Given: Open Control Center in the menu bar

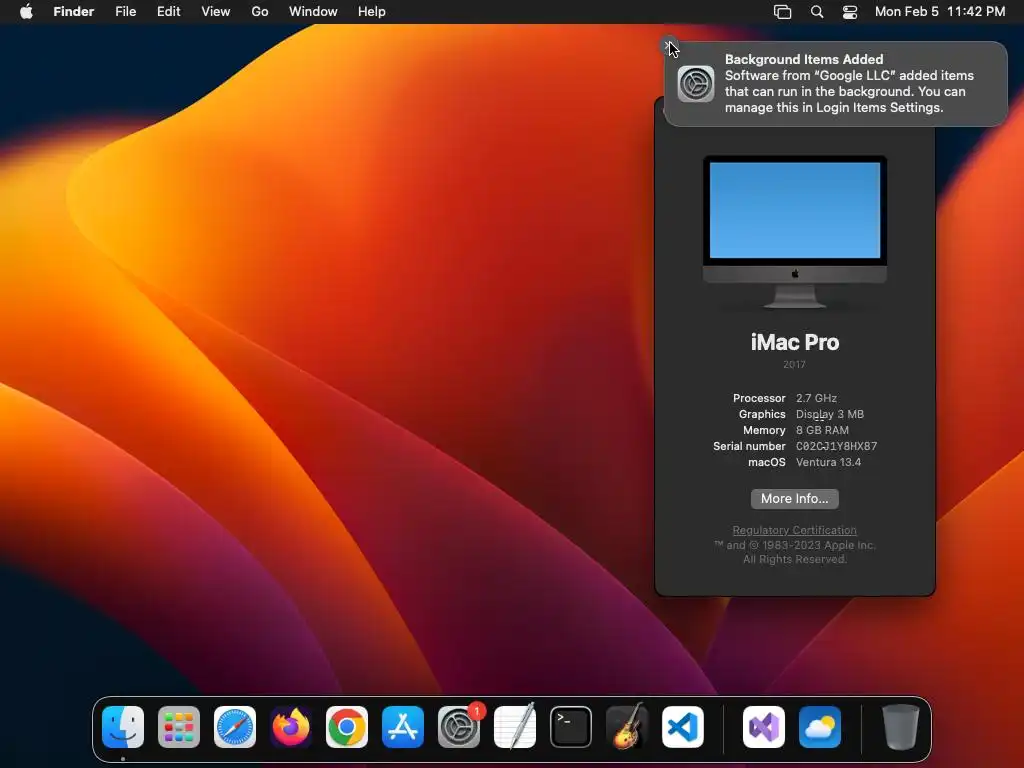Looking at the screenshot, I should coord(850,12).
